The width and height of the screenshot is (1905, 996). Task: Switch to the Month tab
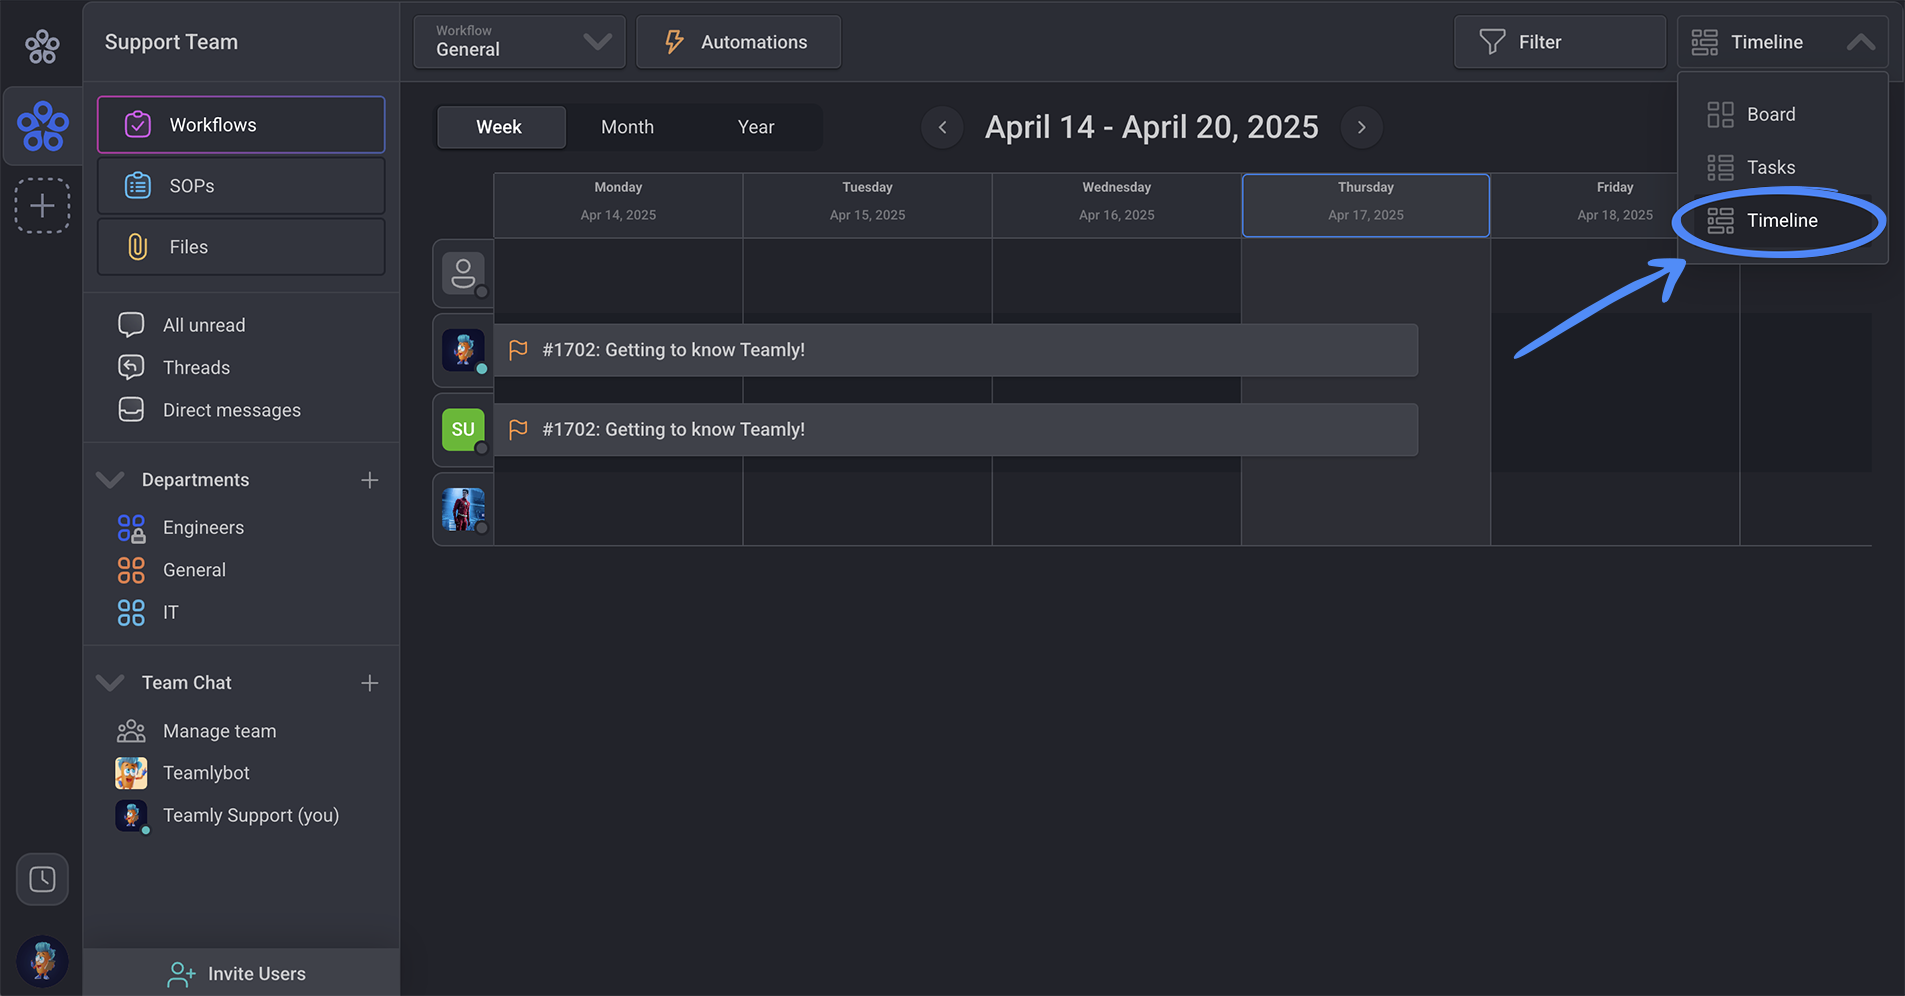click(628, 127)
